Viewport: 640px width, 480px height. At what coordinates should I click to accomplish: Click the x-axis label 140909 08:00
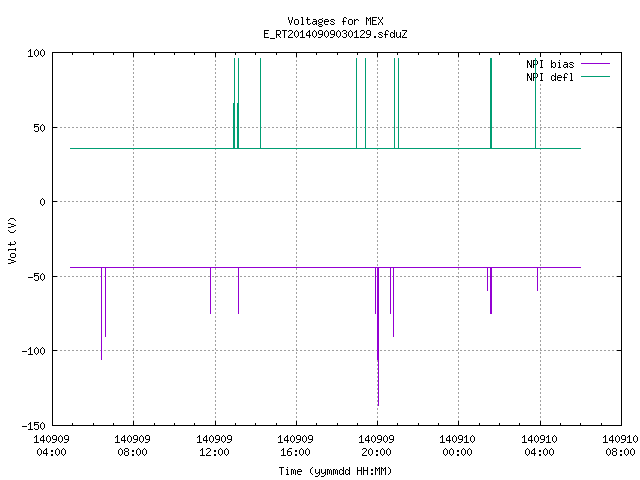click(x=132, y=446)
